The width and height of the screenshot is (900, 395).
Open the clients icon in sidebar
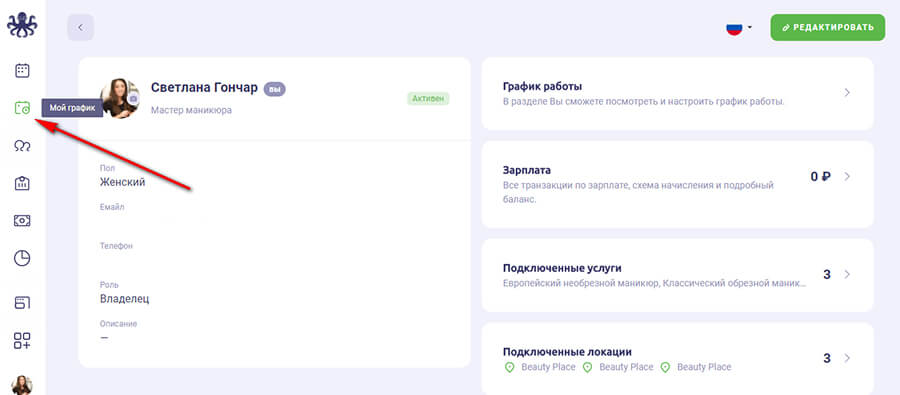(22, 146)
